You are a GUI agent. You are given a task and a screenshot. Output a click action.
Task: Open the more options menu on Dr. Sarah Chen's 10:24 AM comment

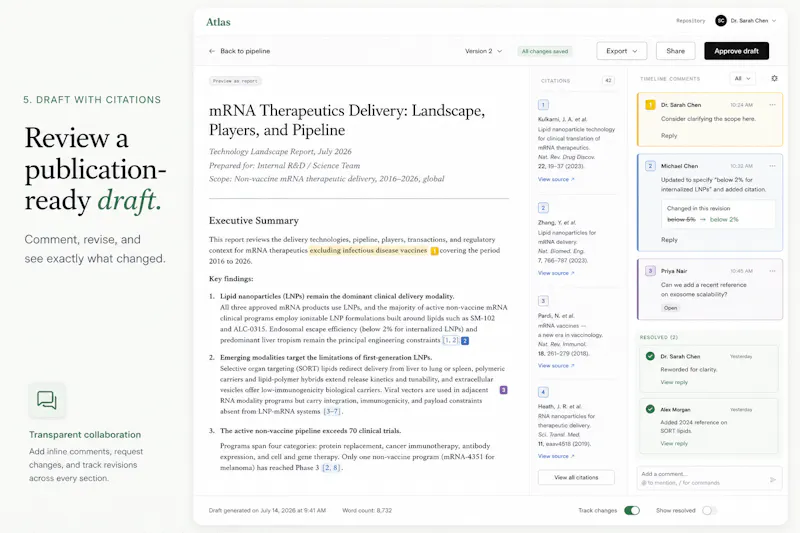pos(772,105)
